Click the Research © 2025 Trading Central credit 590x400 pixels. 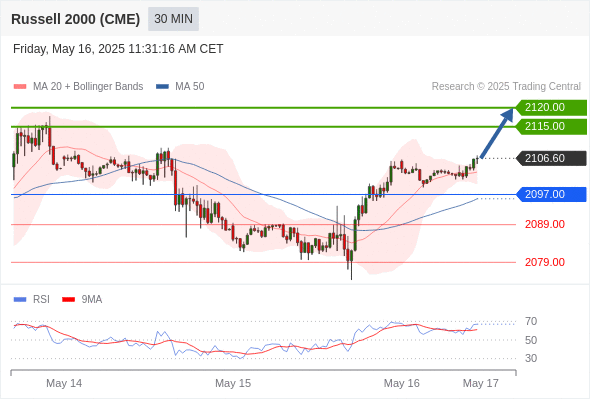coord(506,87)
